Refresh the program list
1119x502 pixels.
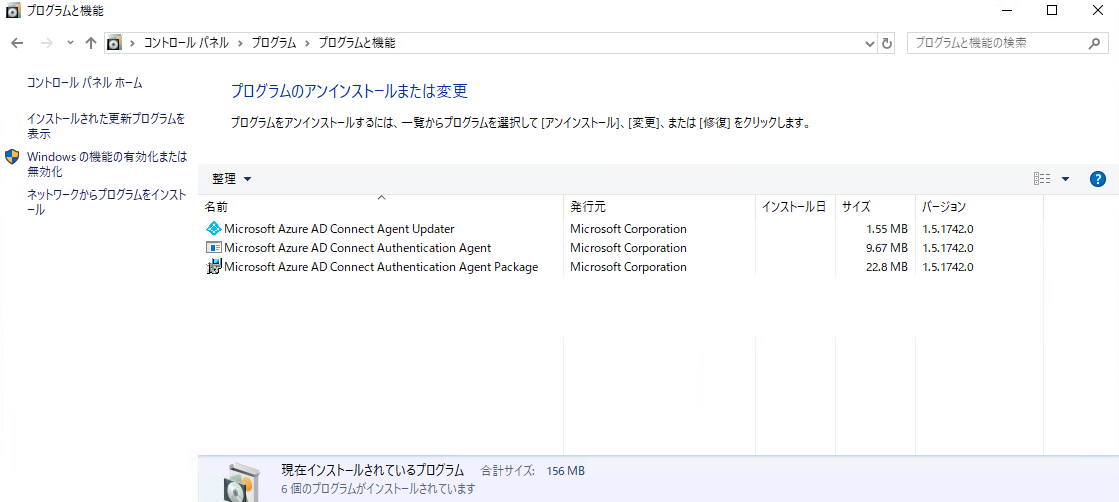(887, 44)
